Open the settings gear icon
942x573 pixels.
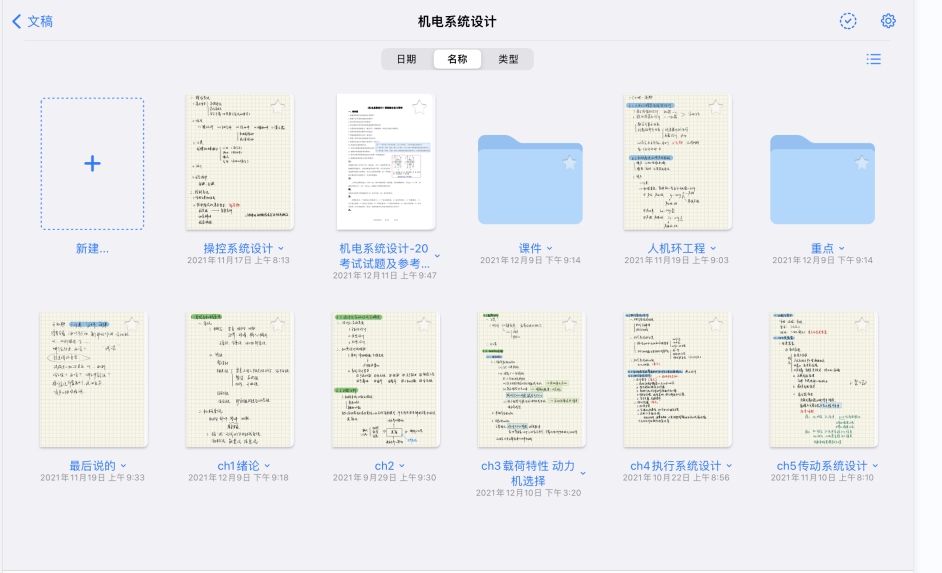888,21
